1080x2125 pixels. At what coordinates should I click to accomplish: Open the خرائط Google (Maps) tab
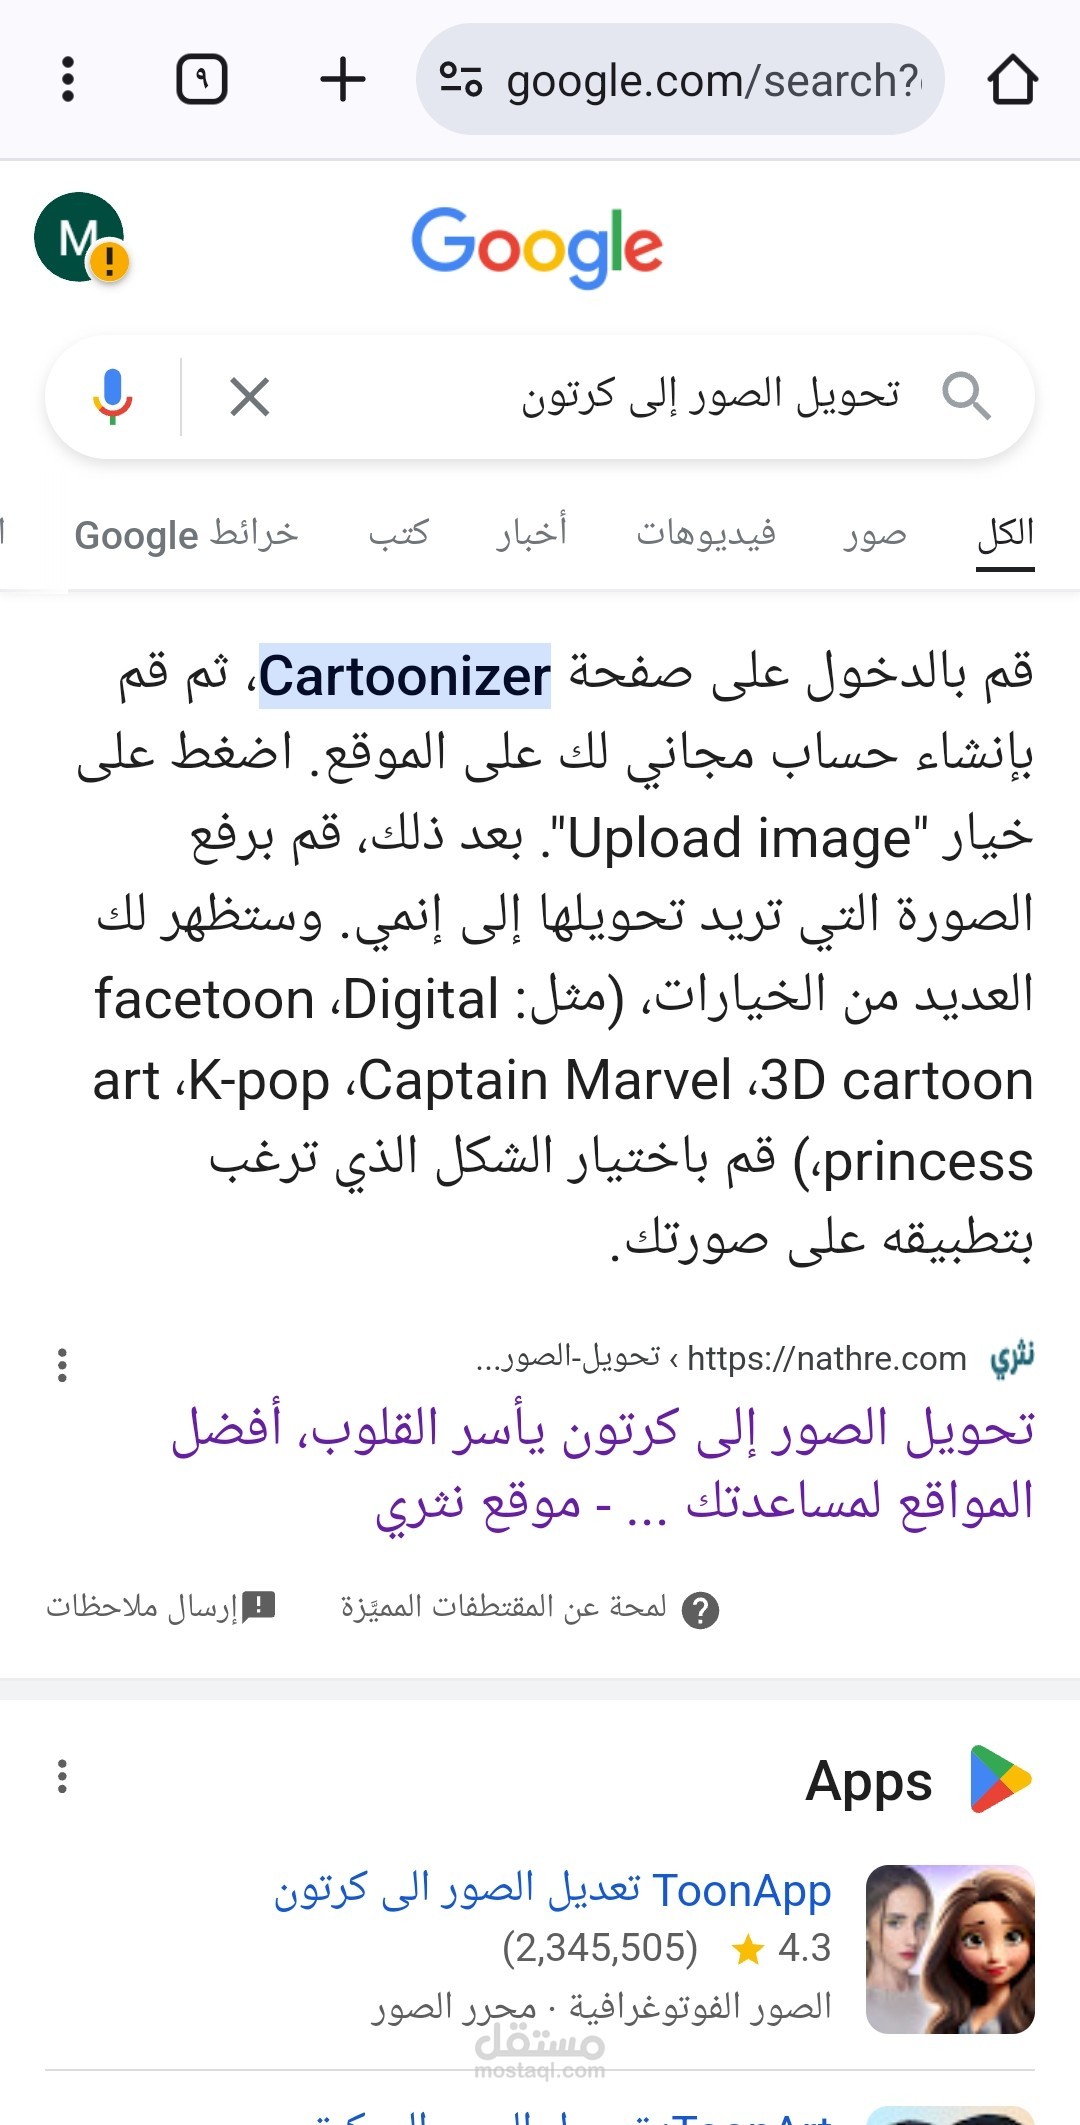coord(187,534)
